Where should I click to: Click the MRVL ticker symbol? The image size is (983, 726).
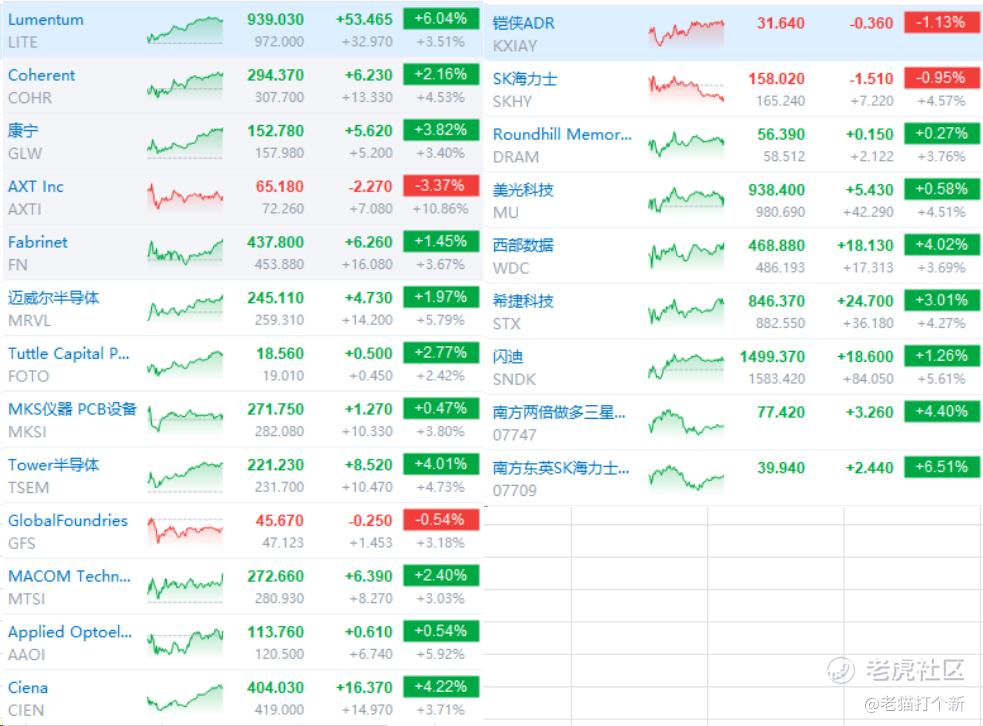pyautogui.click(x=29, y=321)
